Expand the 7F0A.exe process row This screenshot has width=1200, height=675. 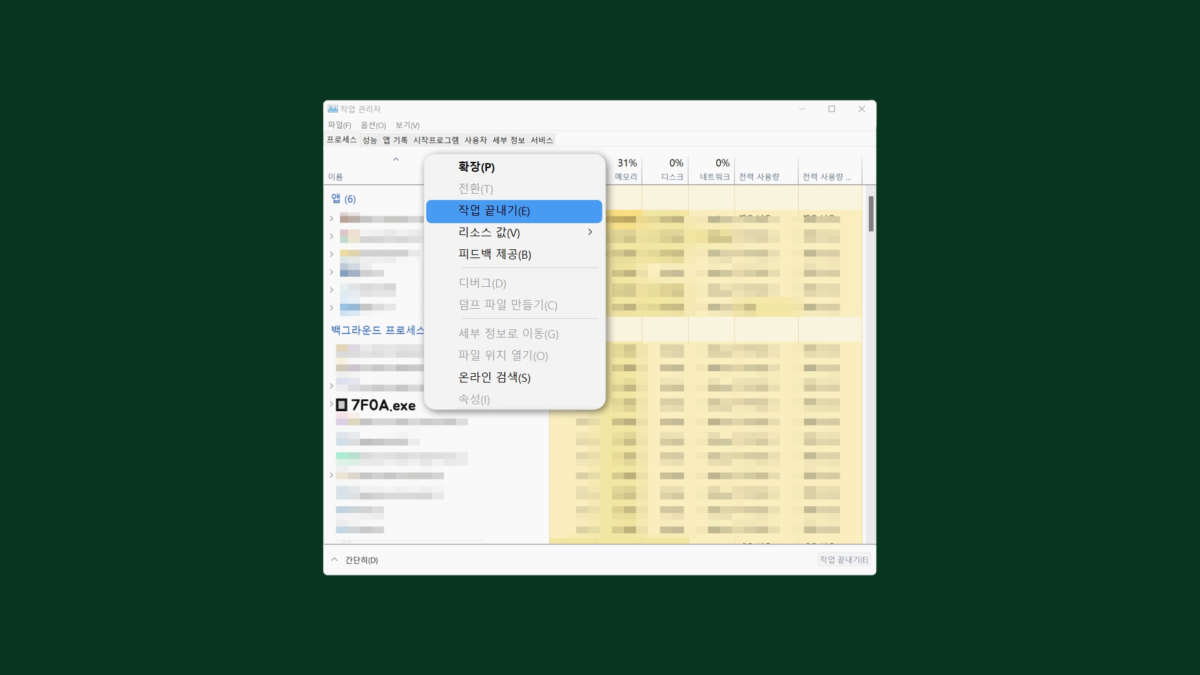[x=331, y=405]
